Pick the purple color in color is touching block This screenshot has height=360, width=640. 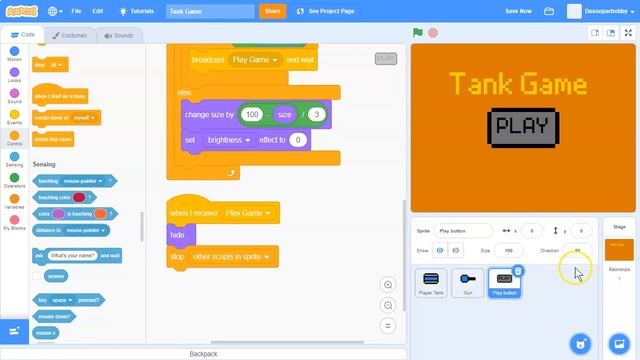pyautogui.click(x=58, y=214)
